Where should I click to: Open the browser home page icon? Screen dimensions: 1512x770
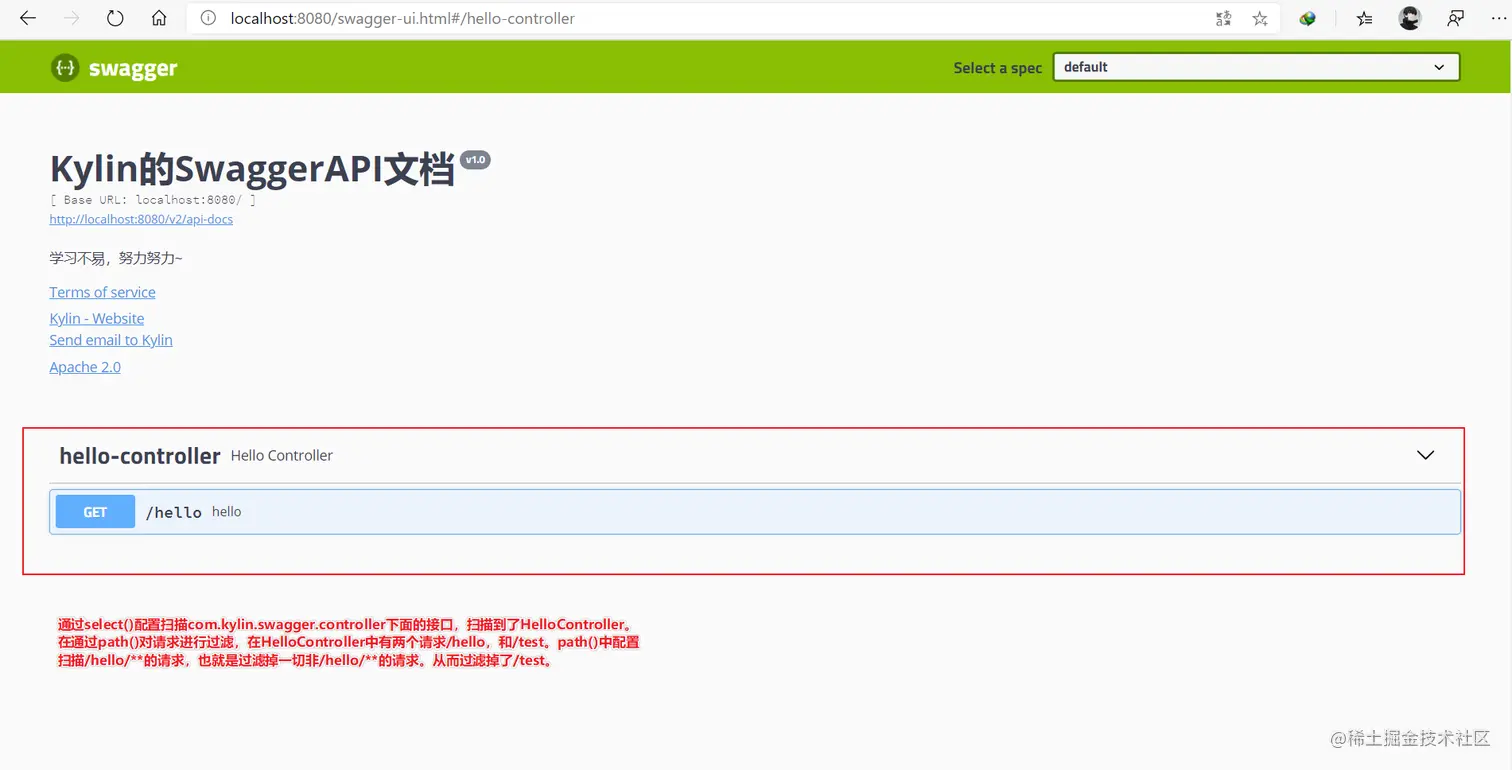(159, 18)
